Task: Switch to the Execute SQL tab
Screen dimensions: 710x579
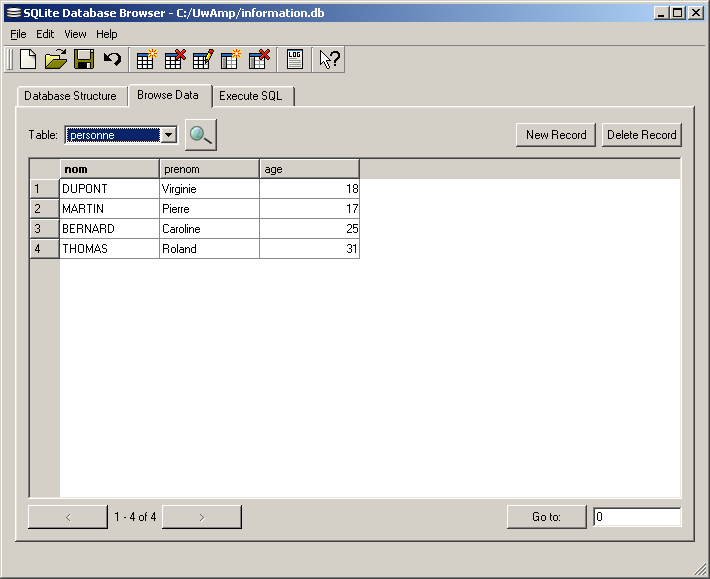Action: click(x=251, y=96)
